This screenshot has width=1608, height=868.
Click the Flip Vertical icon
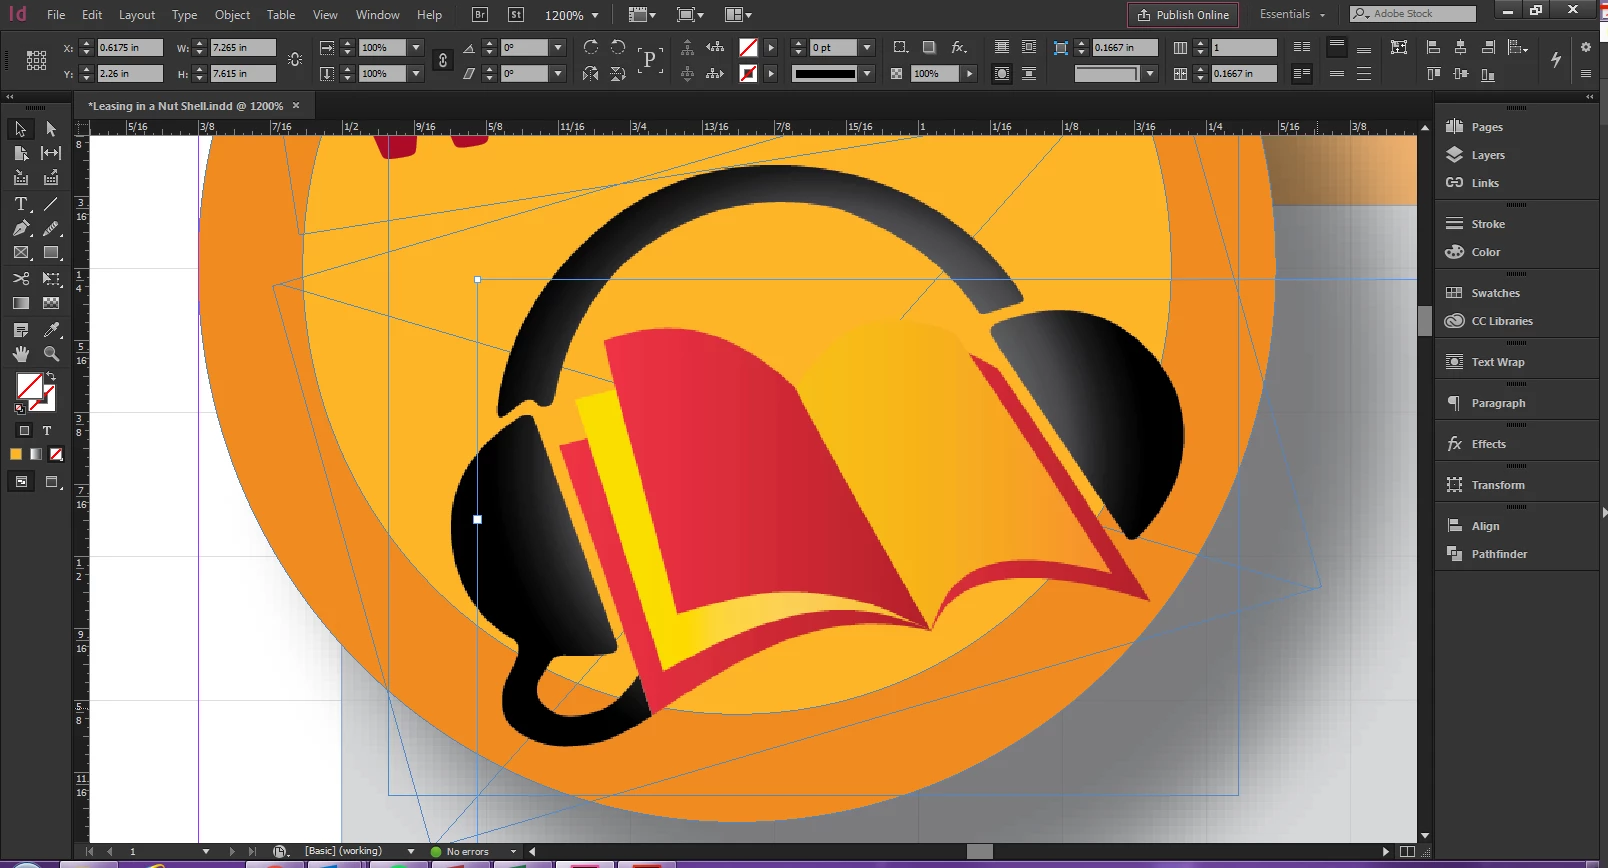click(x=618, y=73)
